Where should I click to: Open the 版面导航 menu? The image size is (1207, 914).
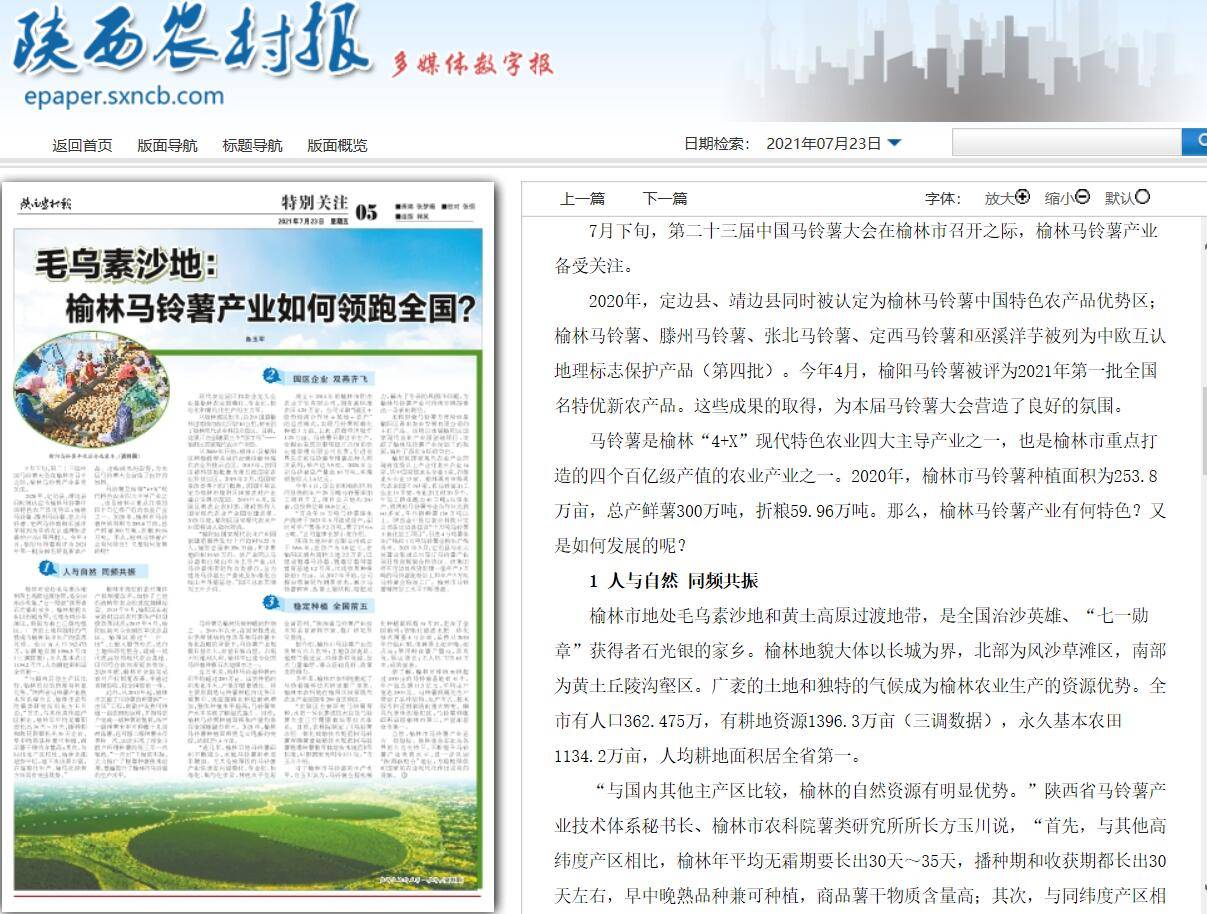167,145
